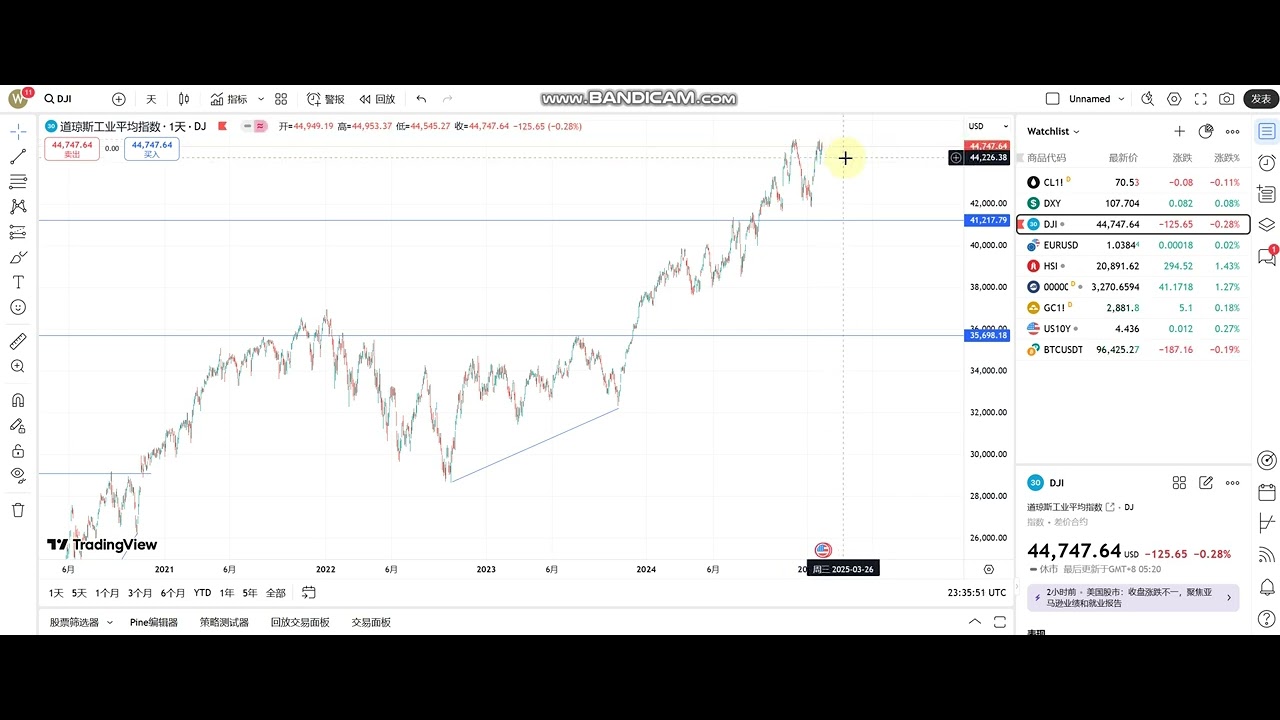Open the pattern drawing tools
The height and width of the screenshot is (720, 1280).
coord(18,206)
